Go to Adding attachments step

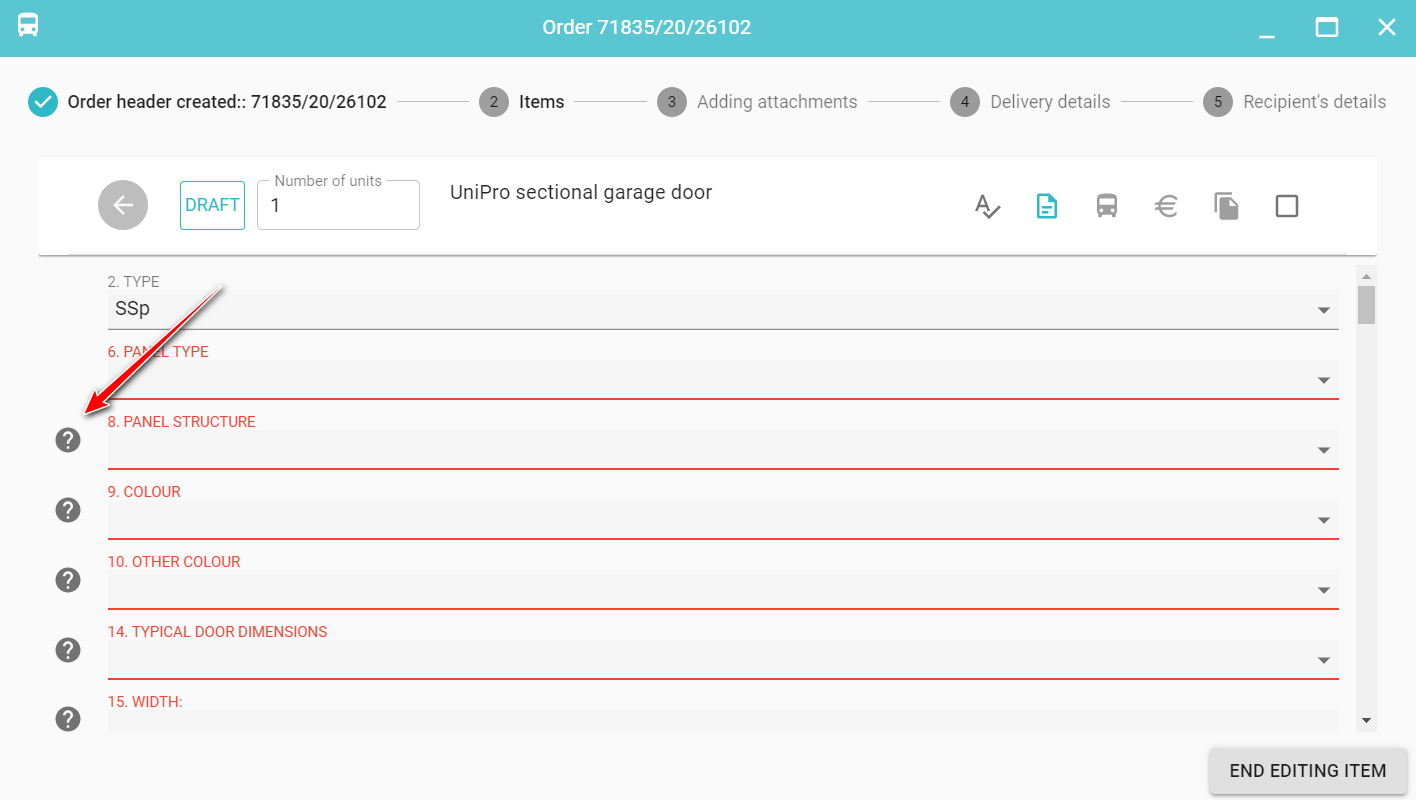(x=757, y=102)
